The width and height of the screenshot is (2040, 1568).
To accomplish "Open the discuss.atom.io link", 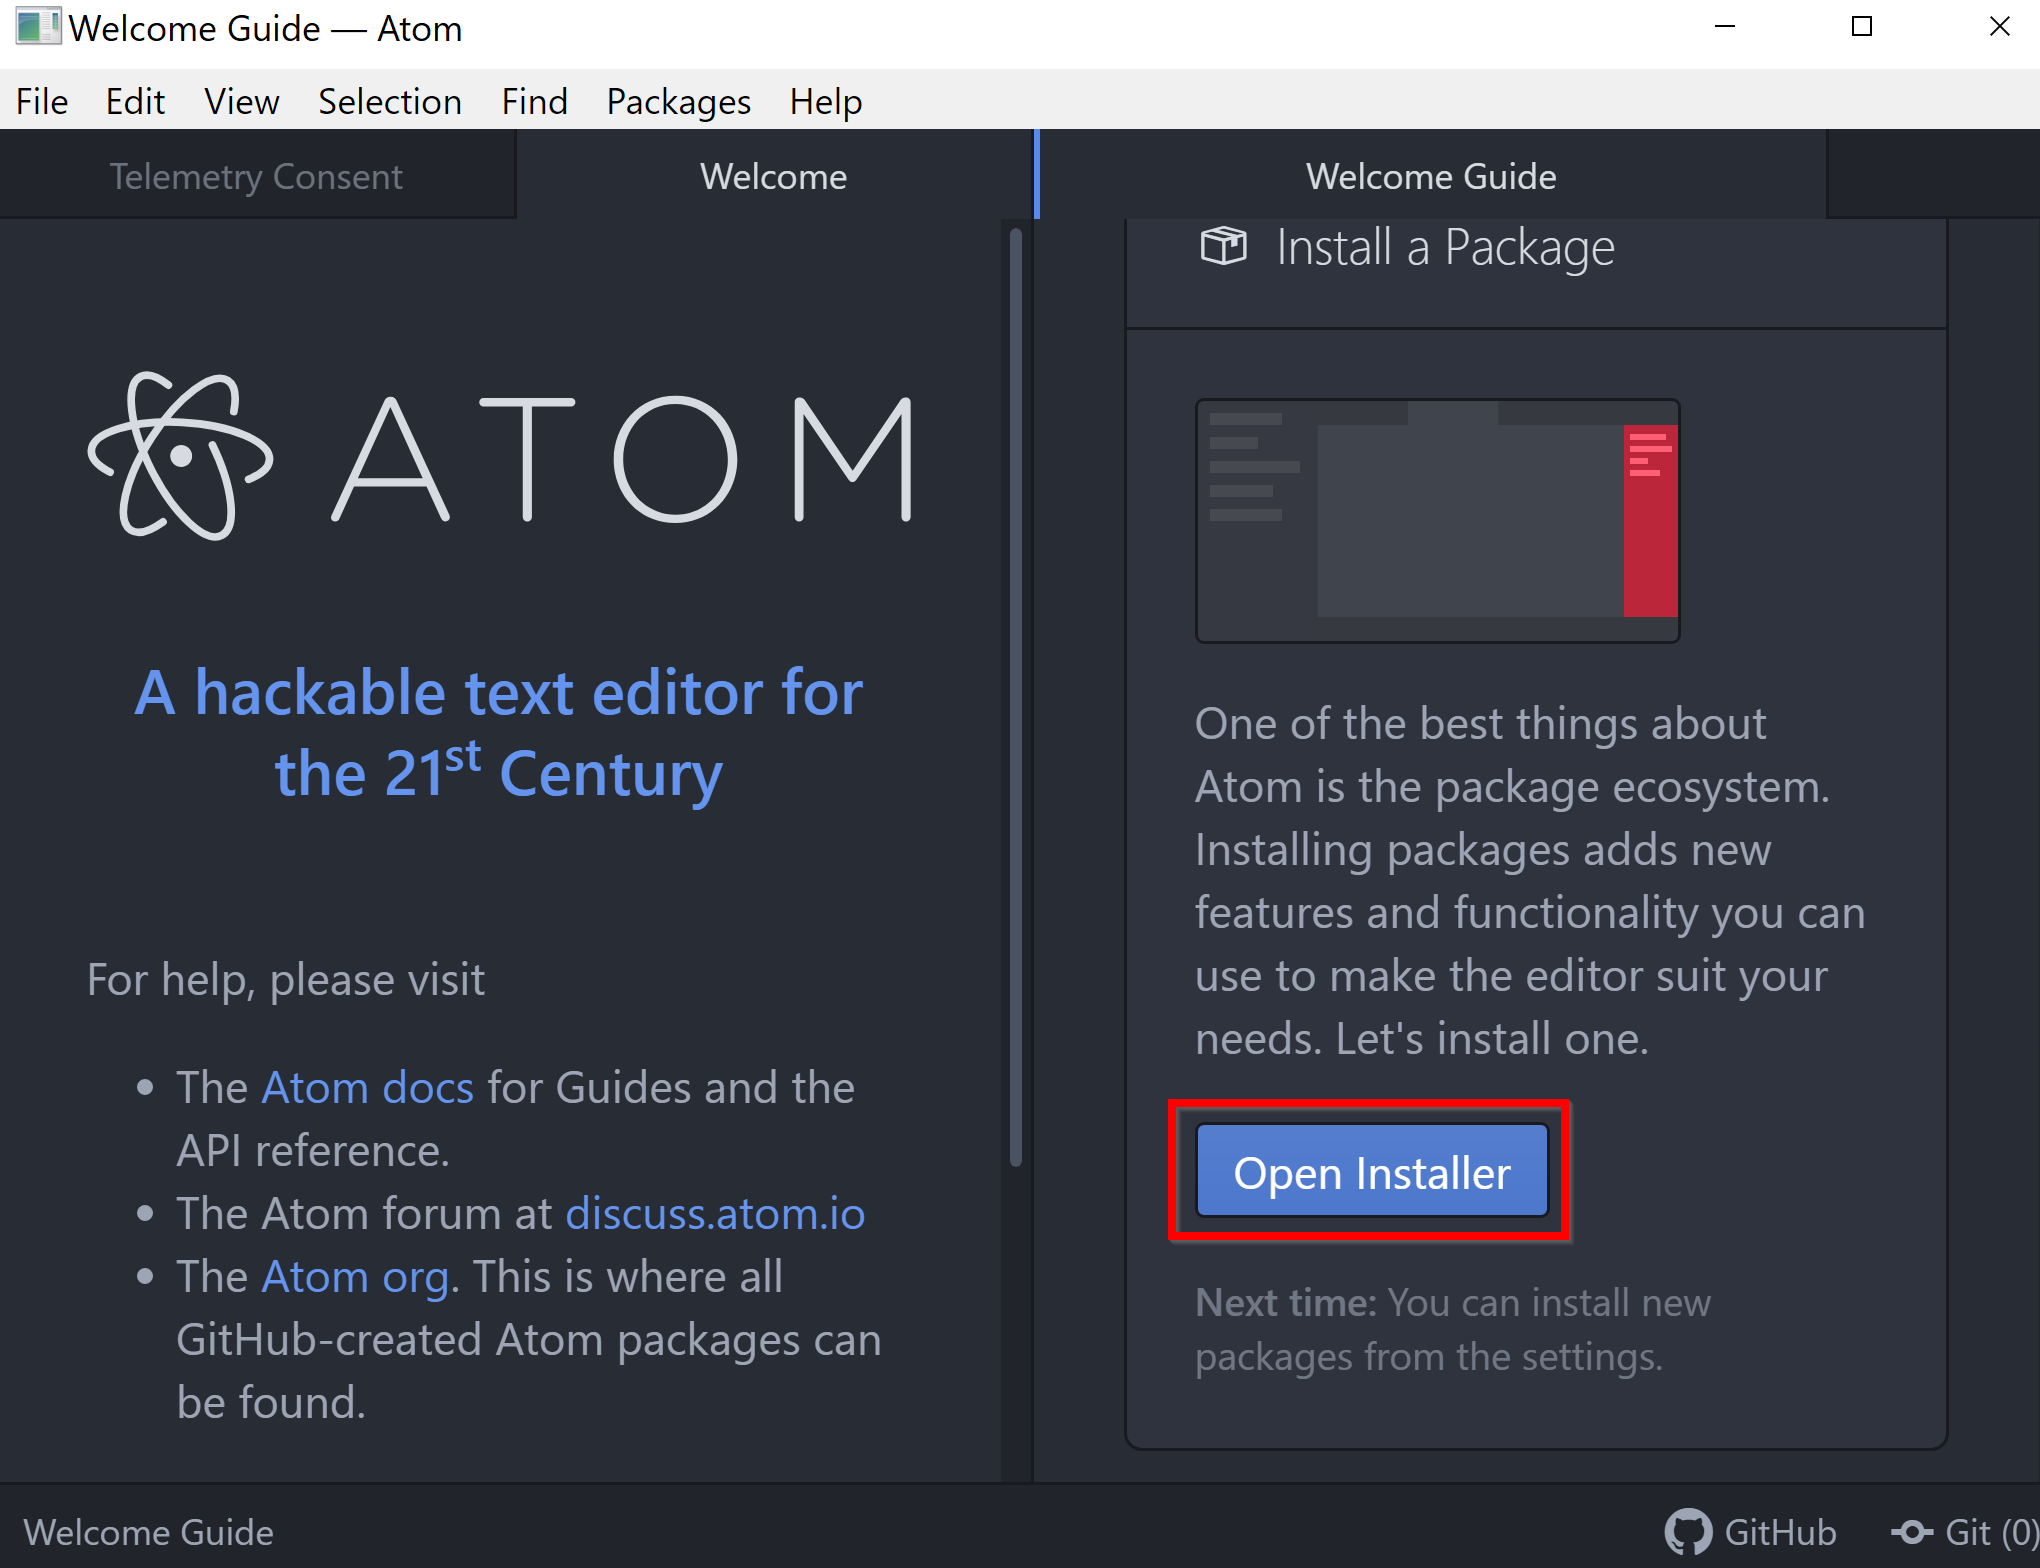I will [715, 1213].
